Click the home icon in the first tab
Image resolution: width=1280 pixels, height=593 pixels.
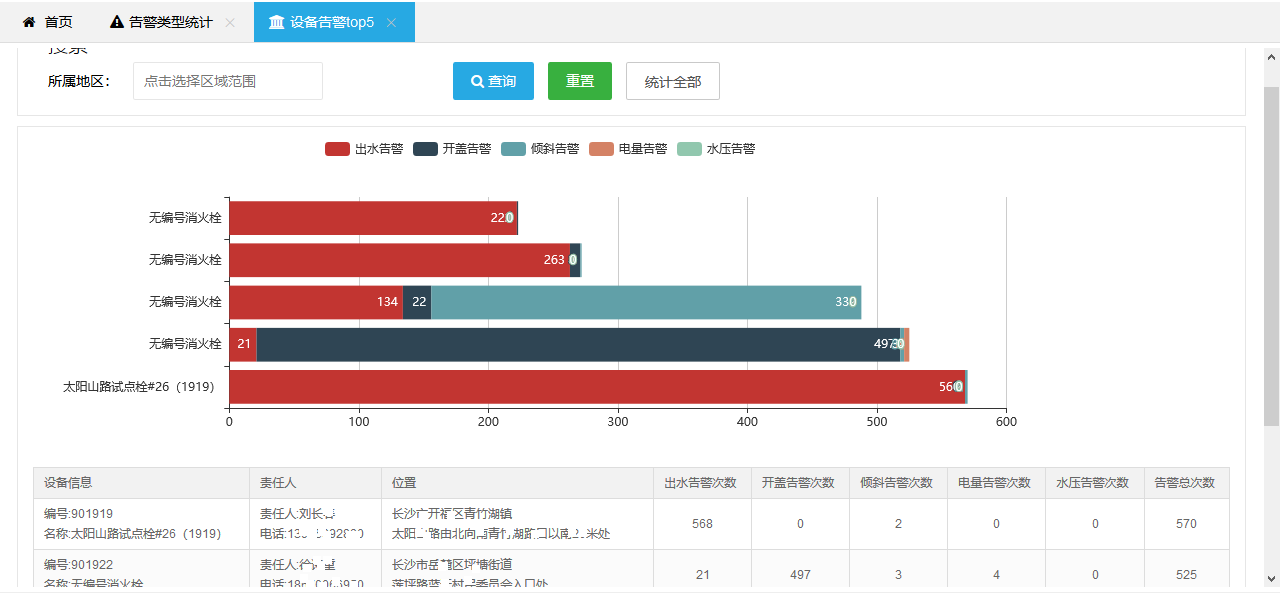click(29, 22)
